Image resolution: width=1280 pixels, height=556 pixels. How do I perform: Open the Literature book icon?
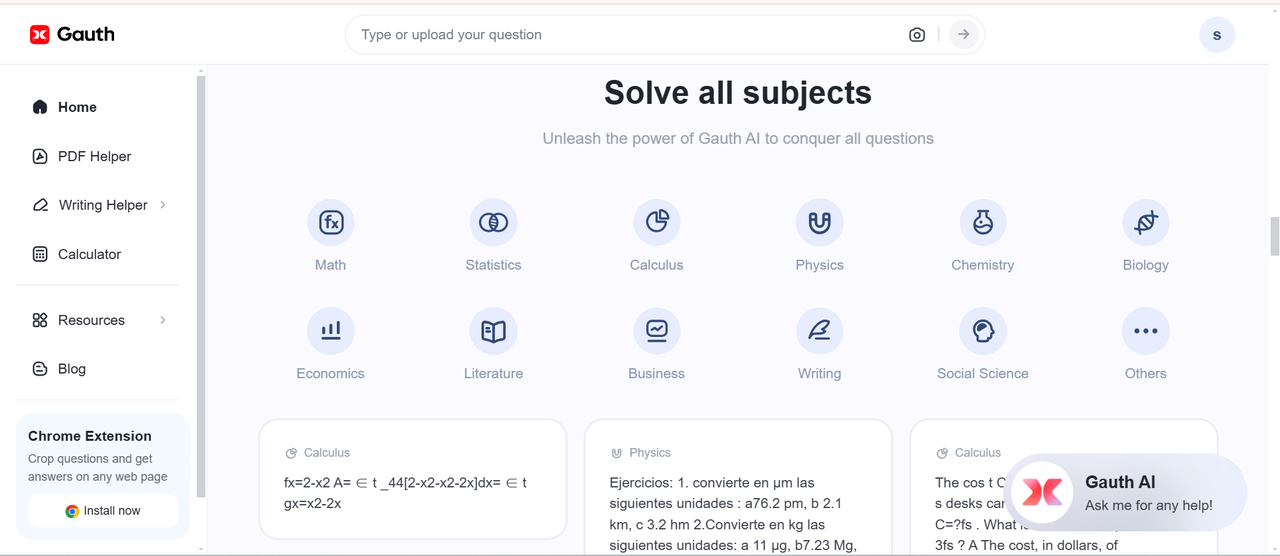pos(493,331)
